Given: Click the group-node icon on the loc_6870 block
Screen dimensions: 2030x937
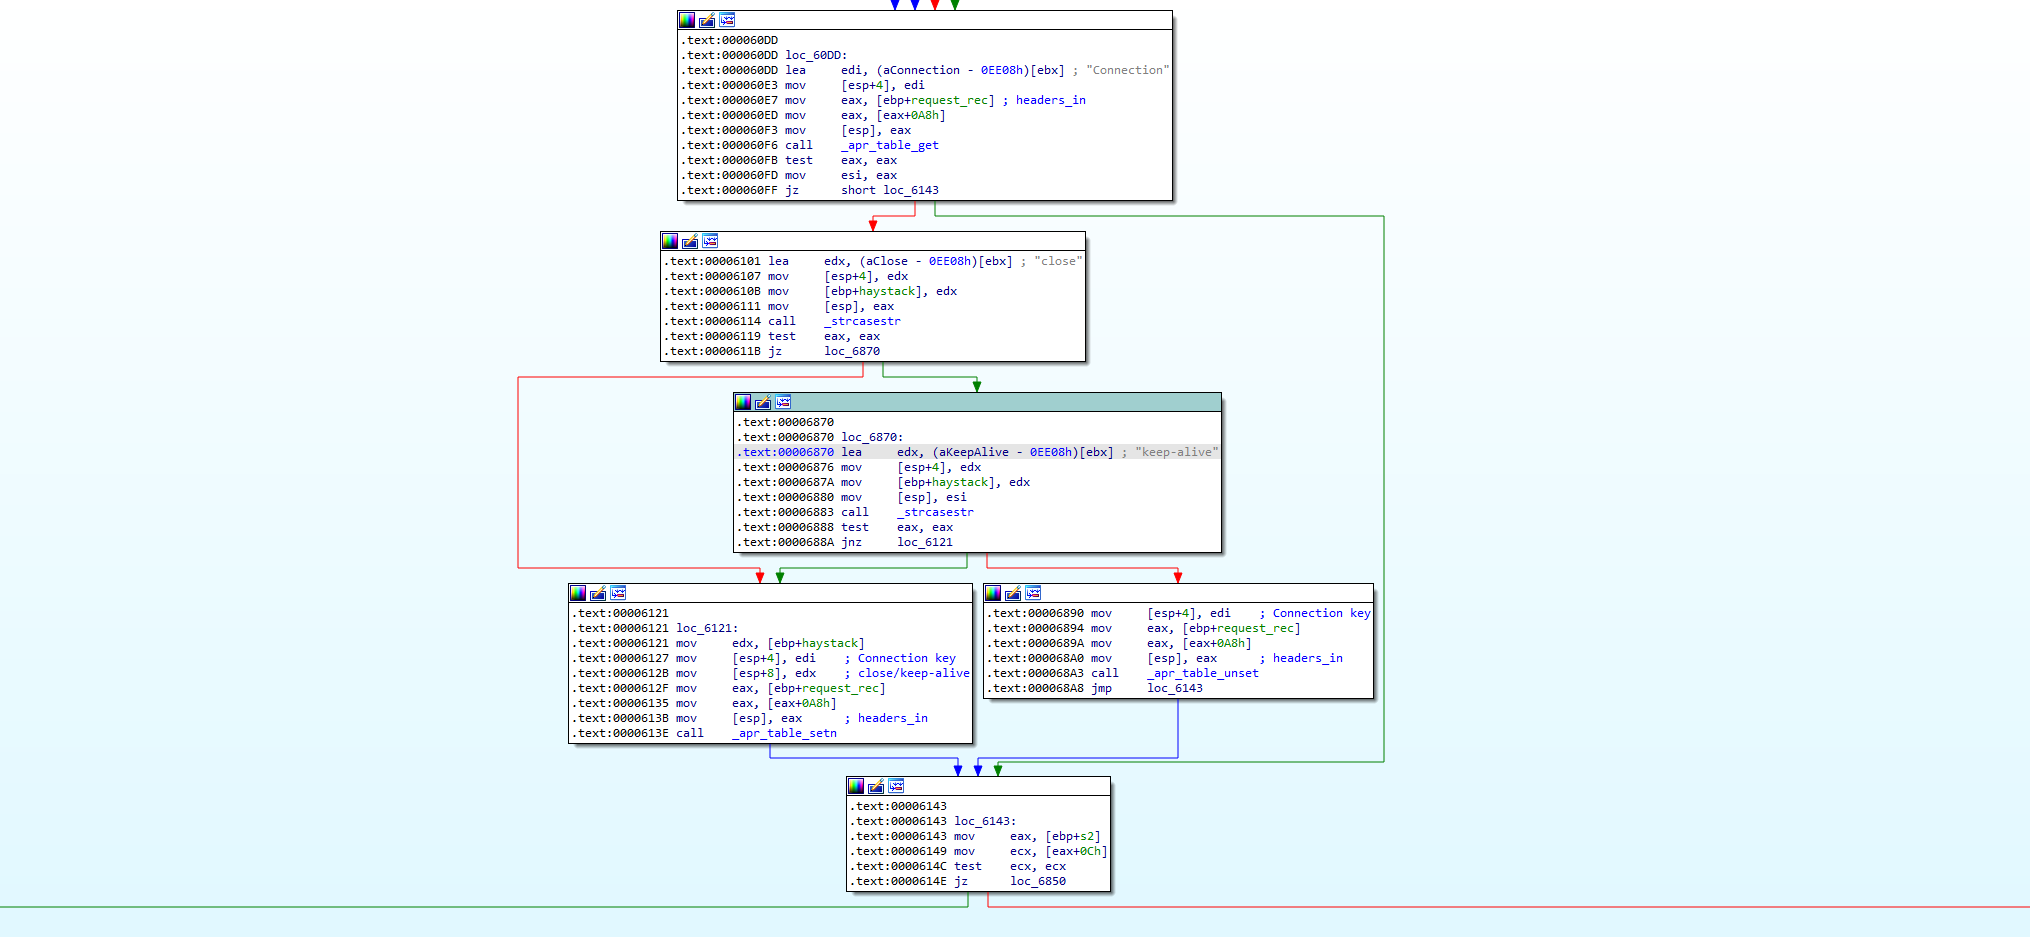Looking at the screenshot, I should 783,402.
